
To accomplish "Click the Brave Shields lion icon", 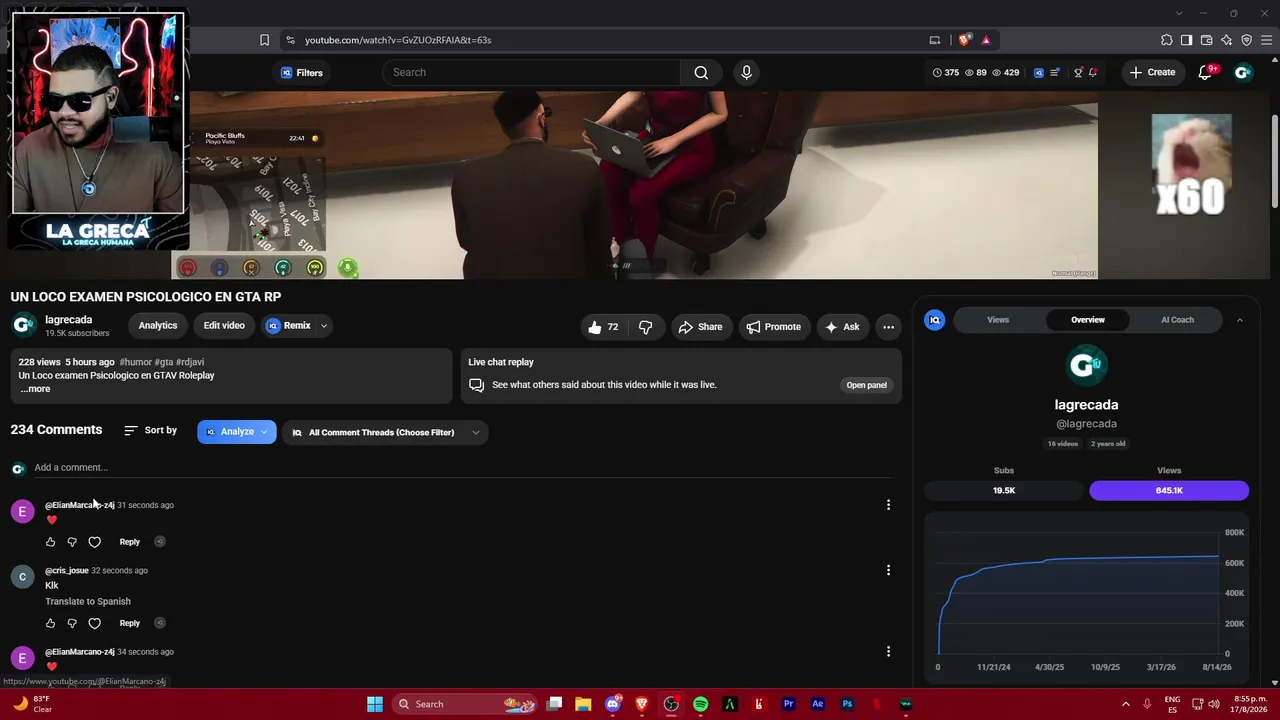I will [x=964, y=40].
